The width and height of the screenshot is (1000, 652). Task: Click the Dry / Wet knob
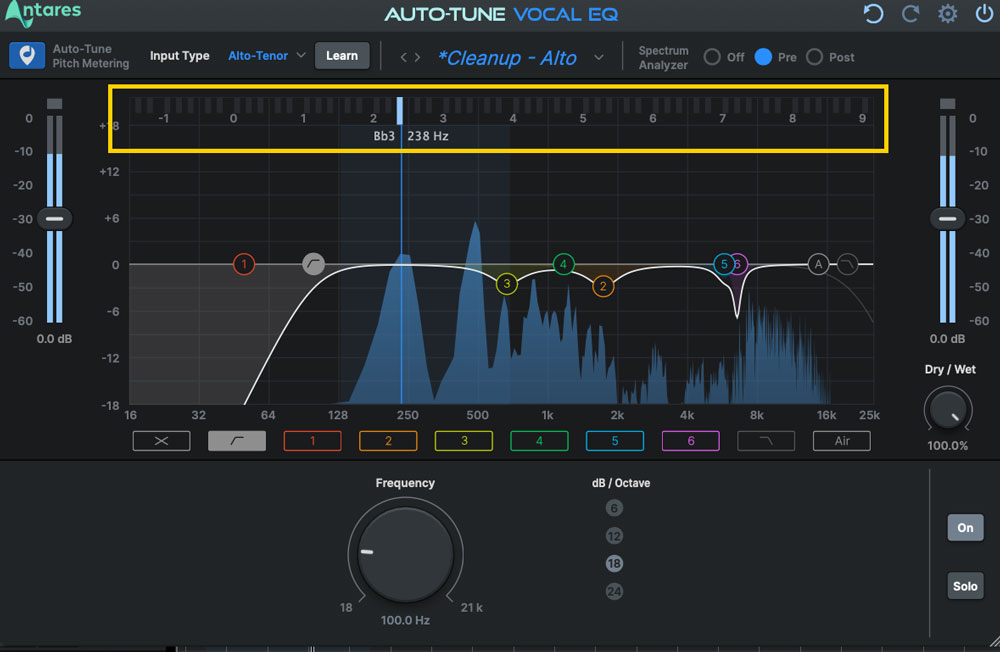pos(947,410)
